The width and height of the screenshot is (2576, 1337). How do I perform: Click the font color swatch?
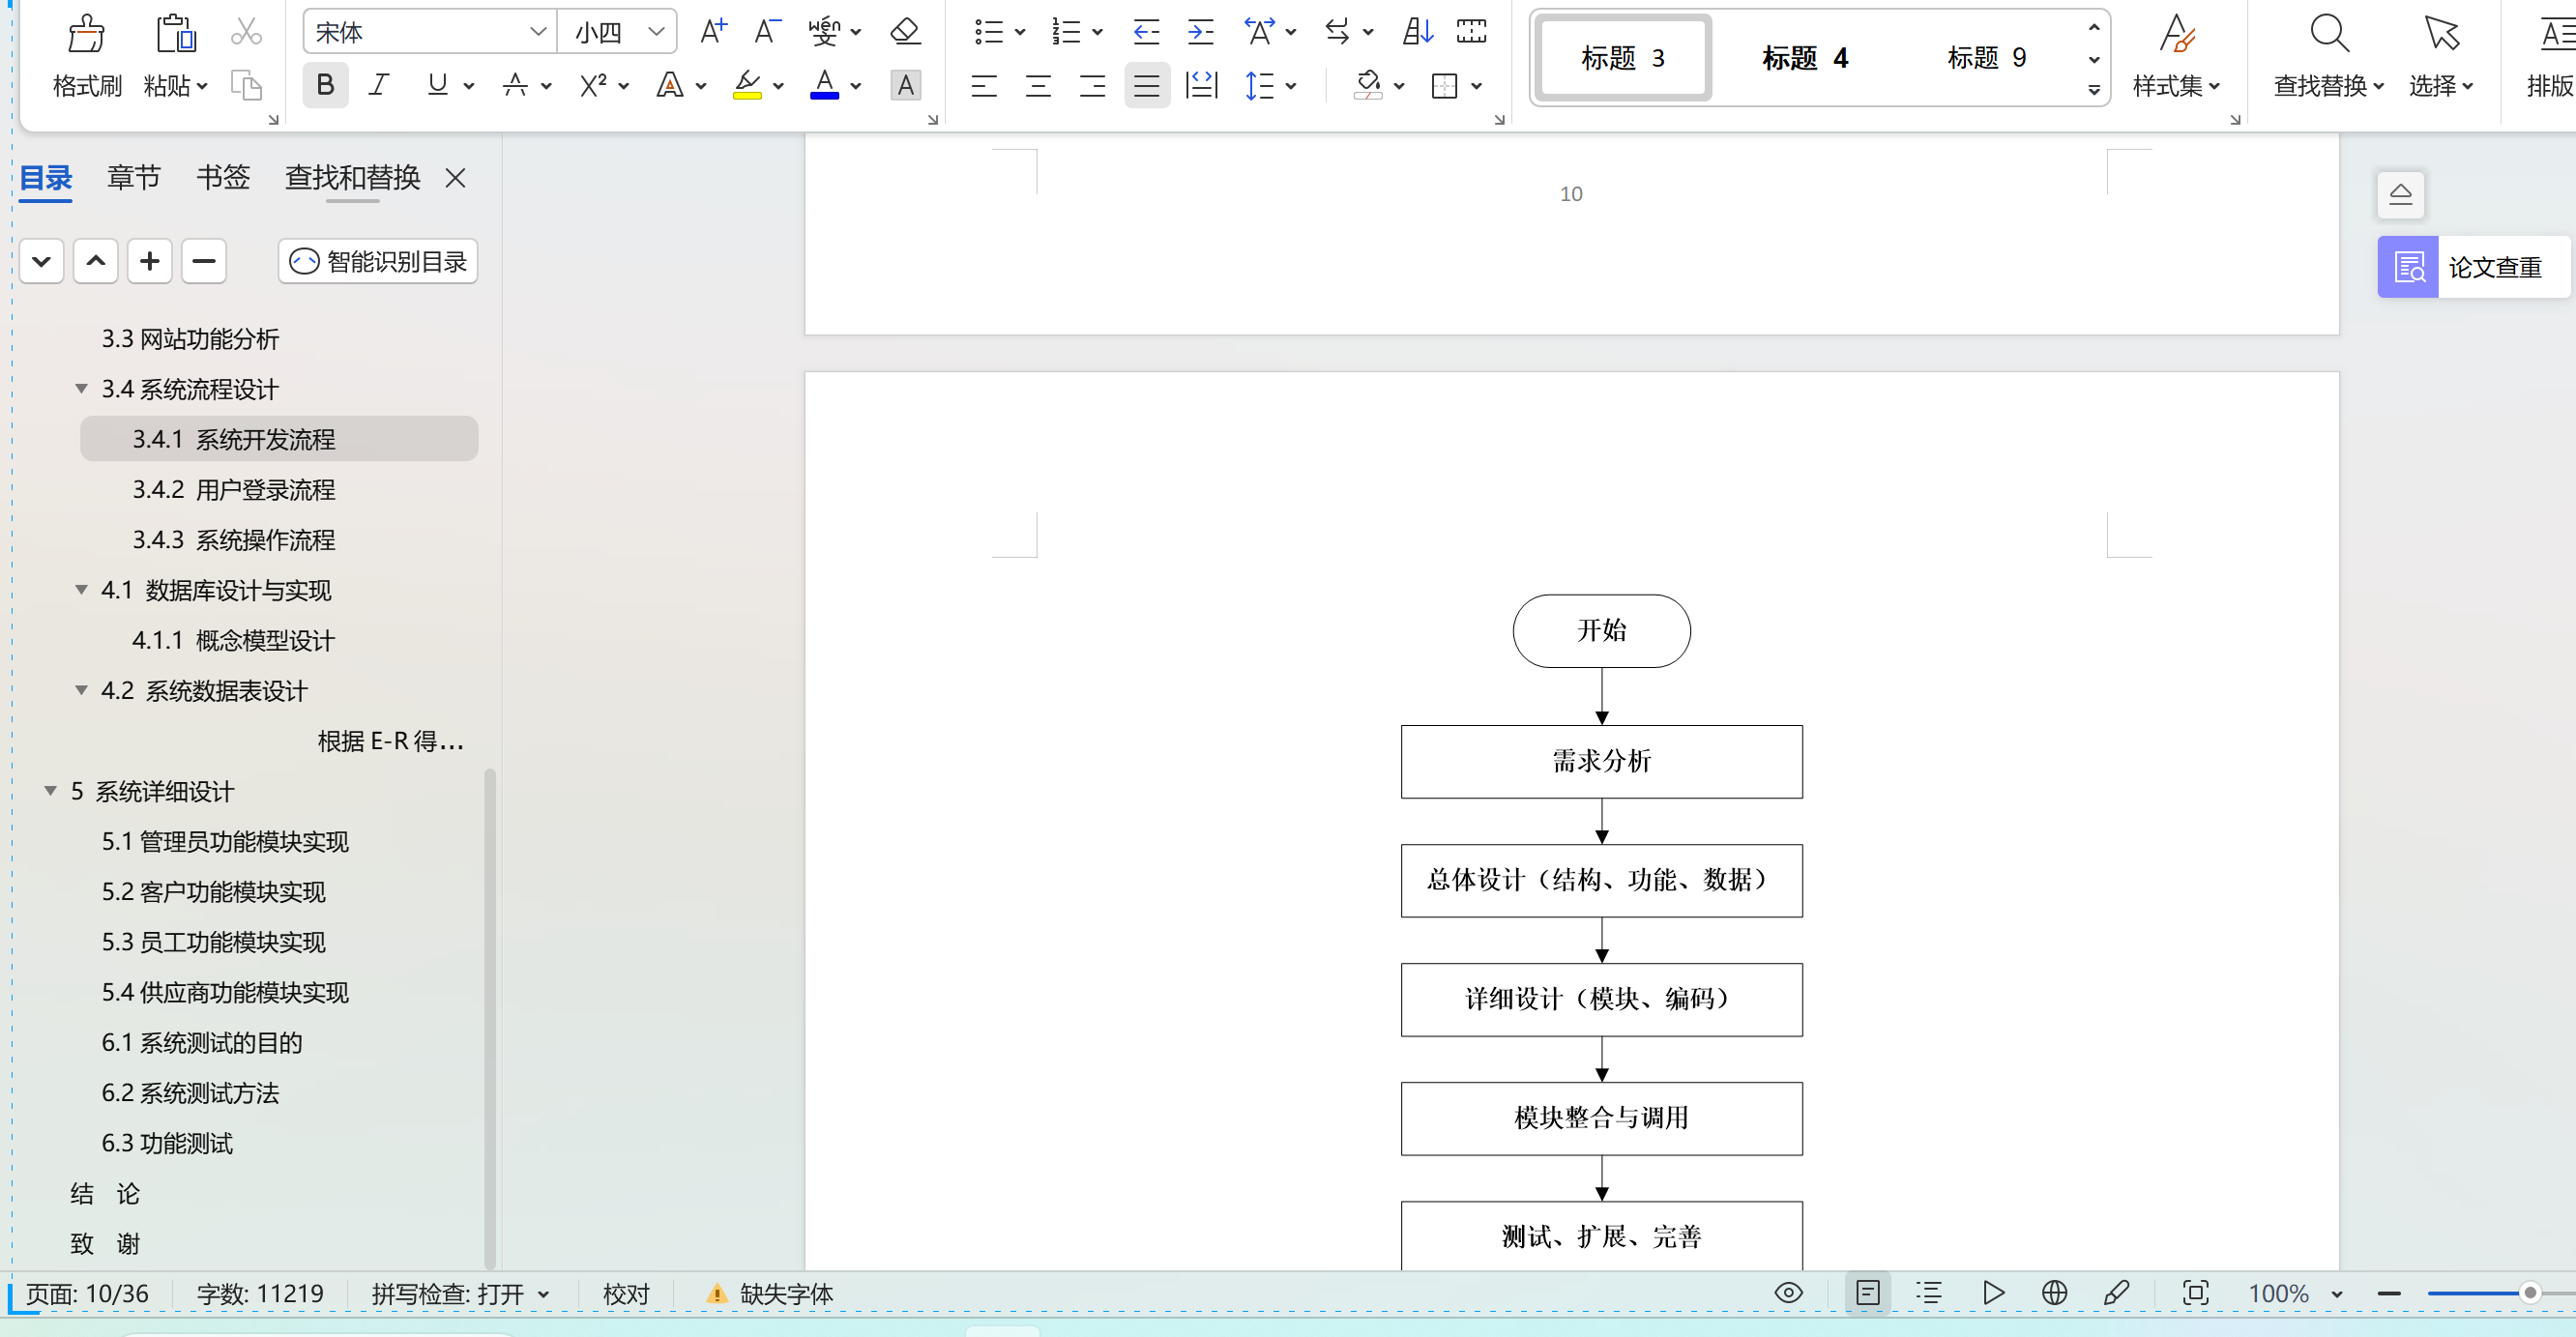click(x=823, y=85)
